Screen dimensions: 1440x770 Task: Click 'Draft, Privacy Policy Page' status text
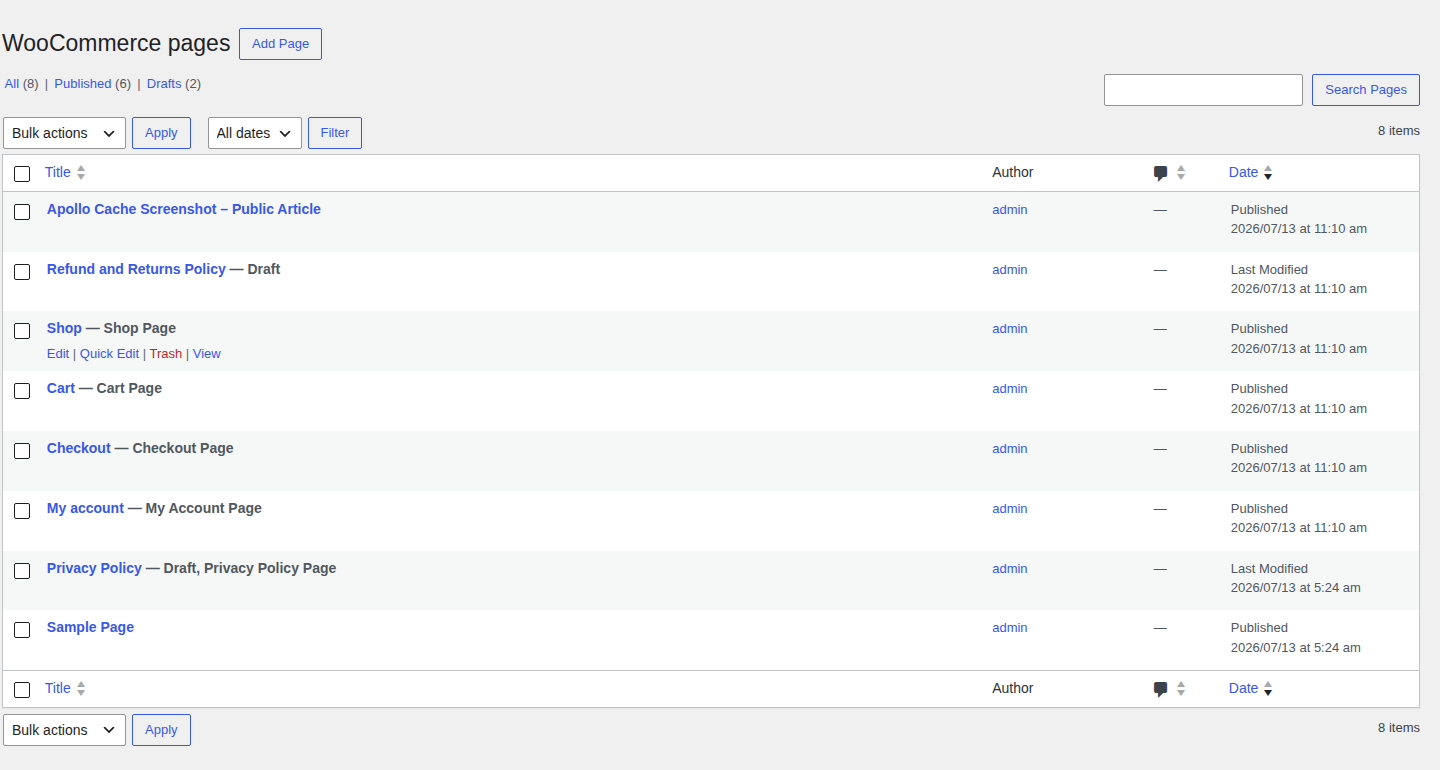tap(250, 568)
